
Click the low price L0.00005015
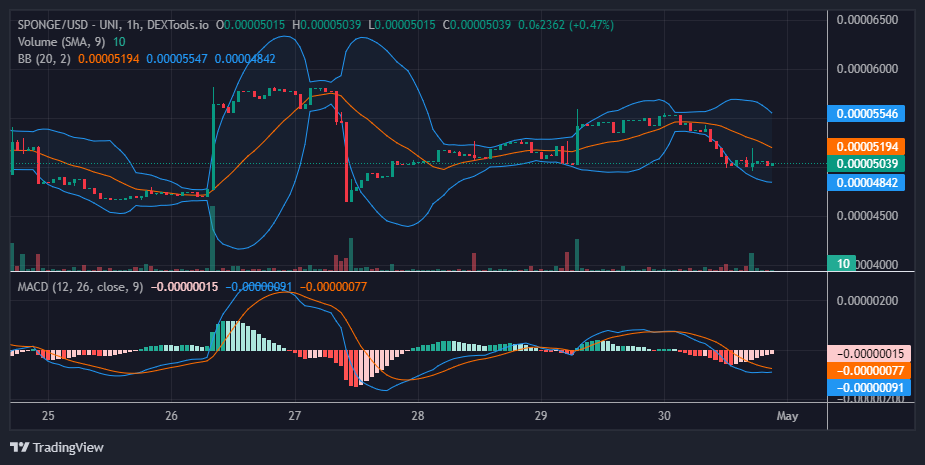click(x=402, y=25)
